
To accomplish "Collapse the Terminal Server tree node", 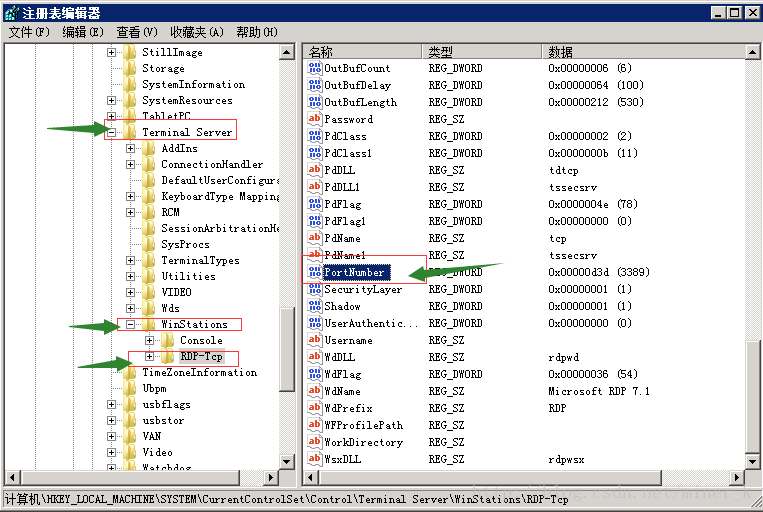I will pos(112,132).
